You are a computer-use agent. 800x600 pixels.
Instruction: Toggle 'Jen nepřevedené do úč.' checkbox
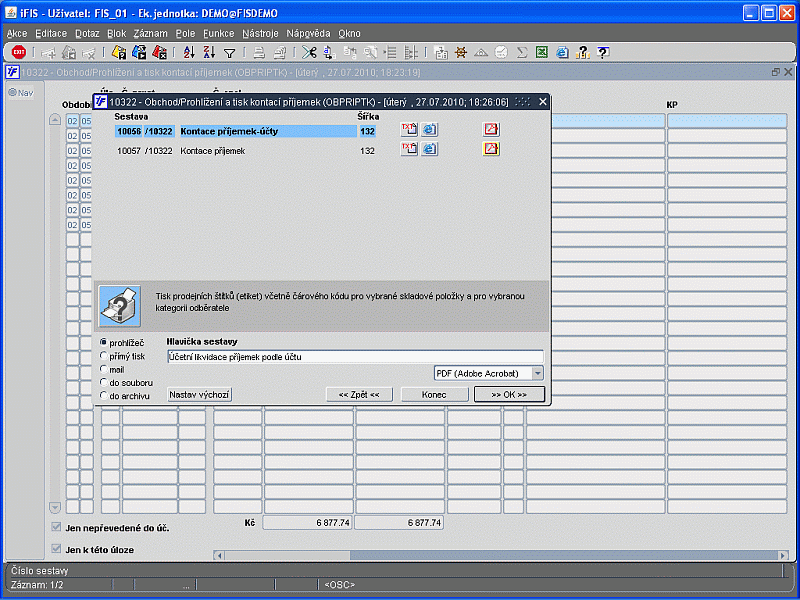tap(56, 527)
